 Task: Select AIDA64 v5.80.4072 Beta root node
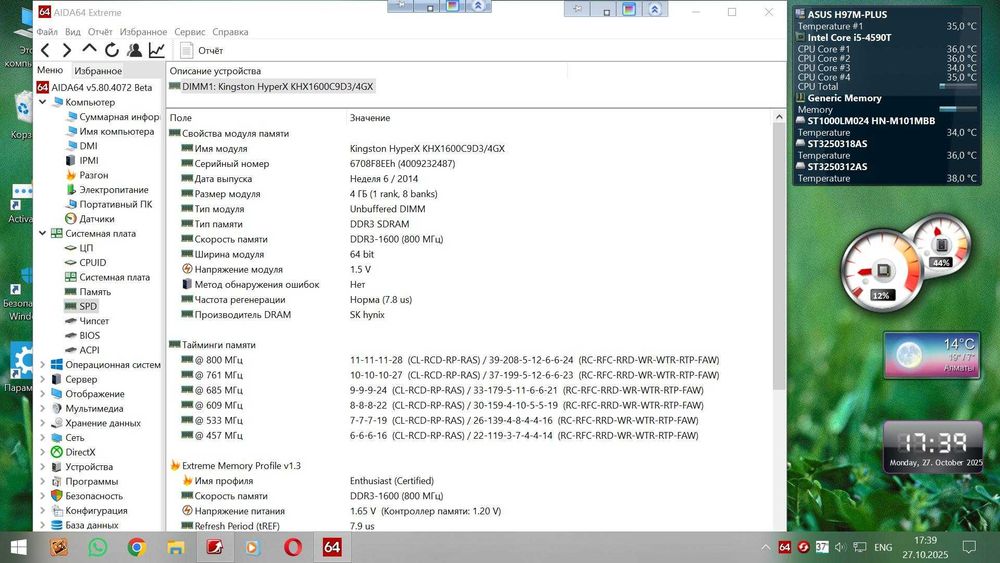coord(94,87)
